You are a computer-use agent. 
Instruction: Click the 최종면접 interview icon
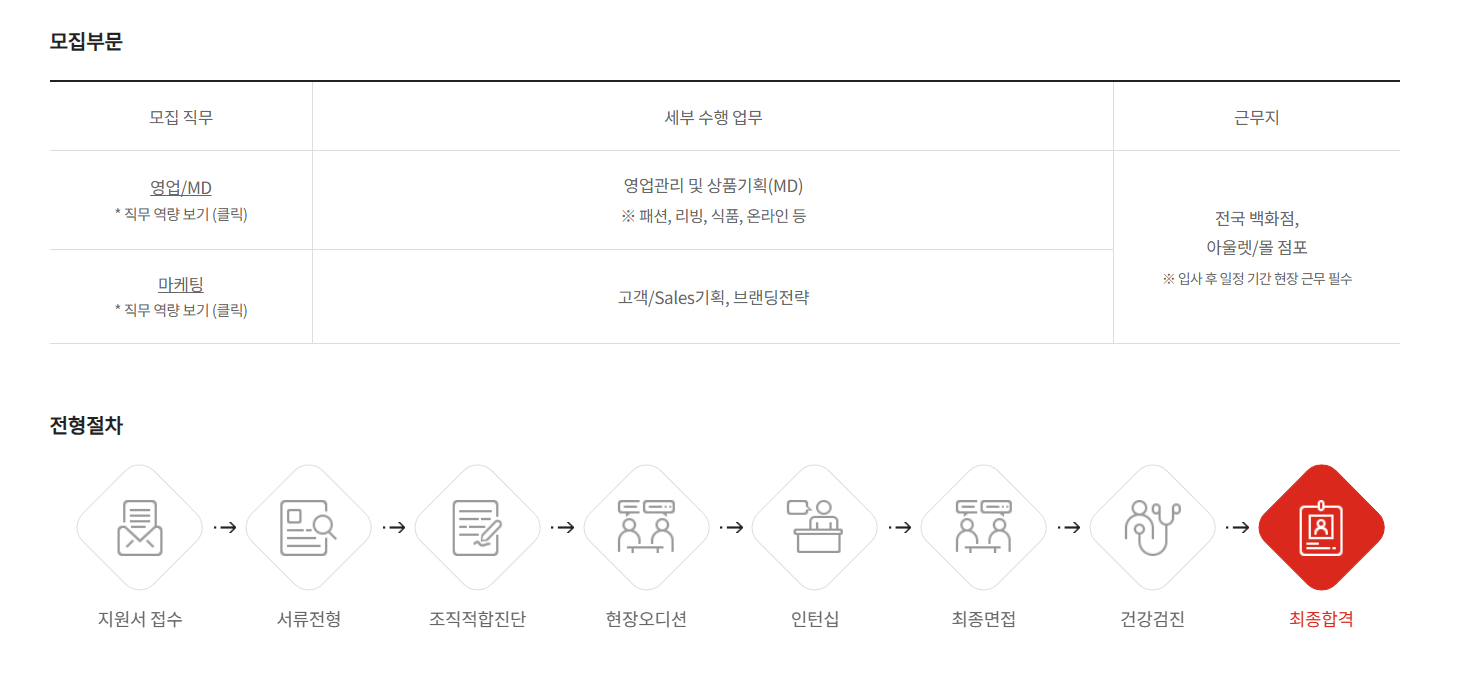point(984,528)
